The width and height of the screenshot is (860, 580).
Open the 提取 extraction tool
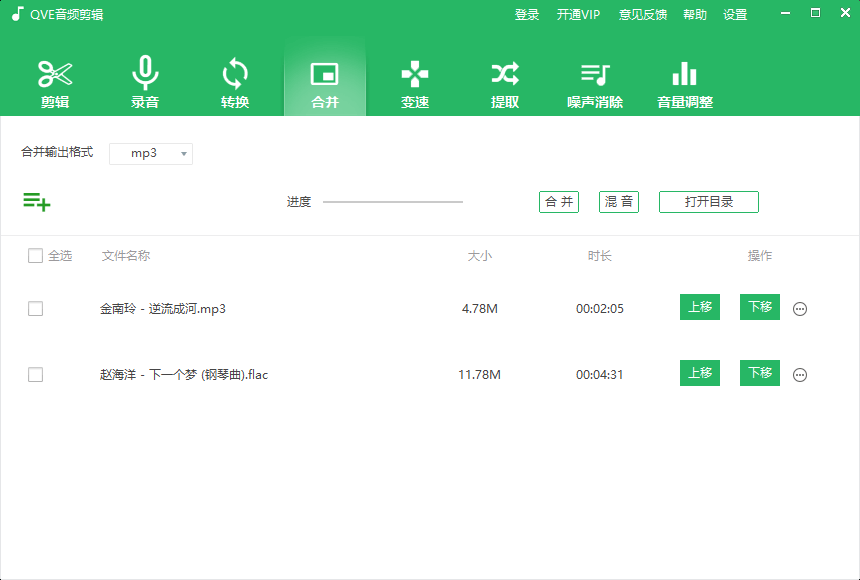(504, 80)
